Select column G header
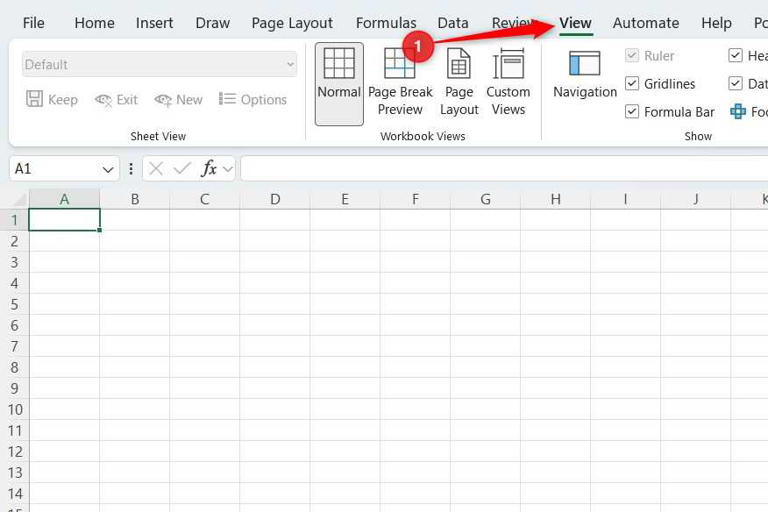The image size is (768, 512). coord(485,199)
